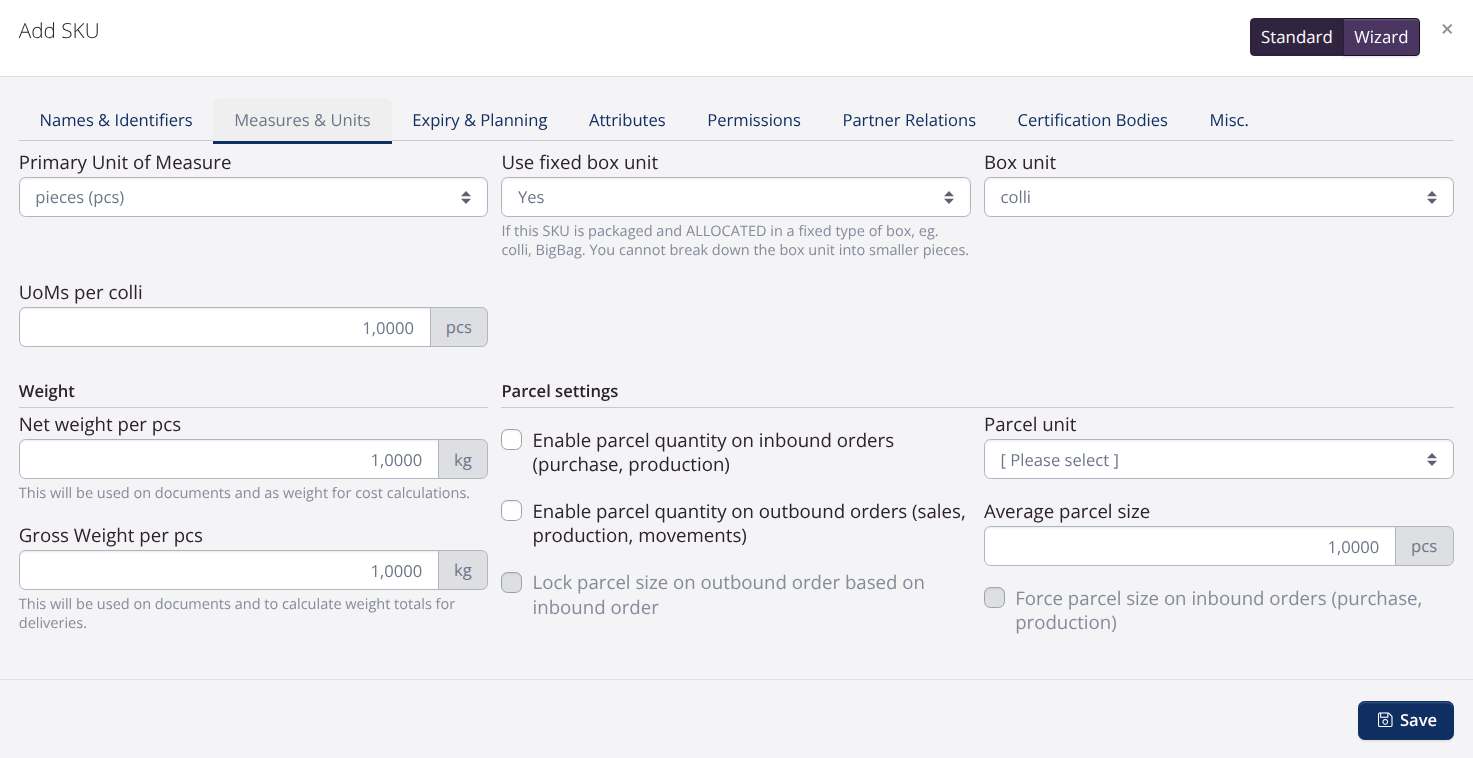Open the Misc. tab
Image resolution: width=1473 pixels, height=758 pixels.
pyautogui.click(x=1228, y=120)
